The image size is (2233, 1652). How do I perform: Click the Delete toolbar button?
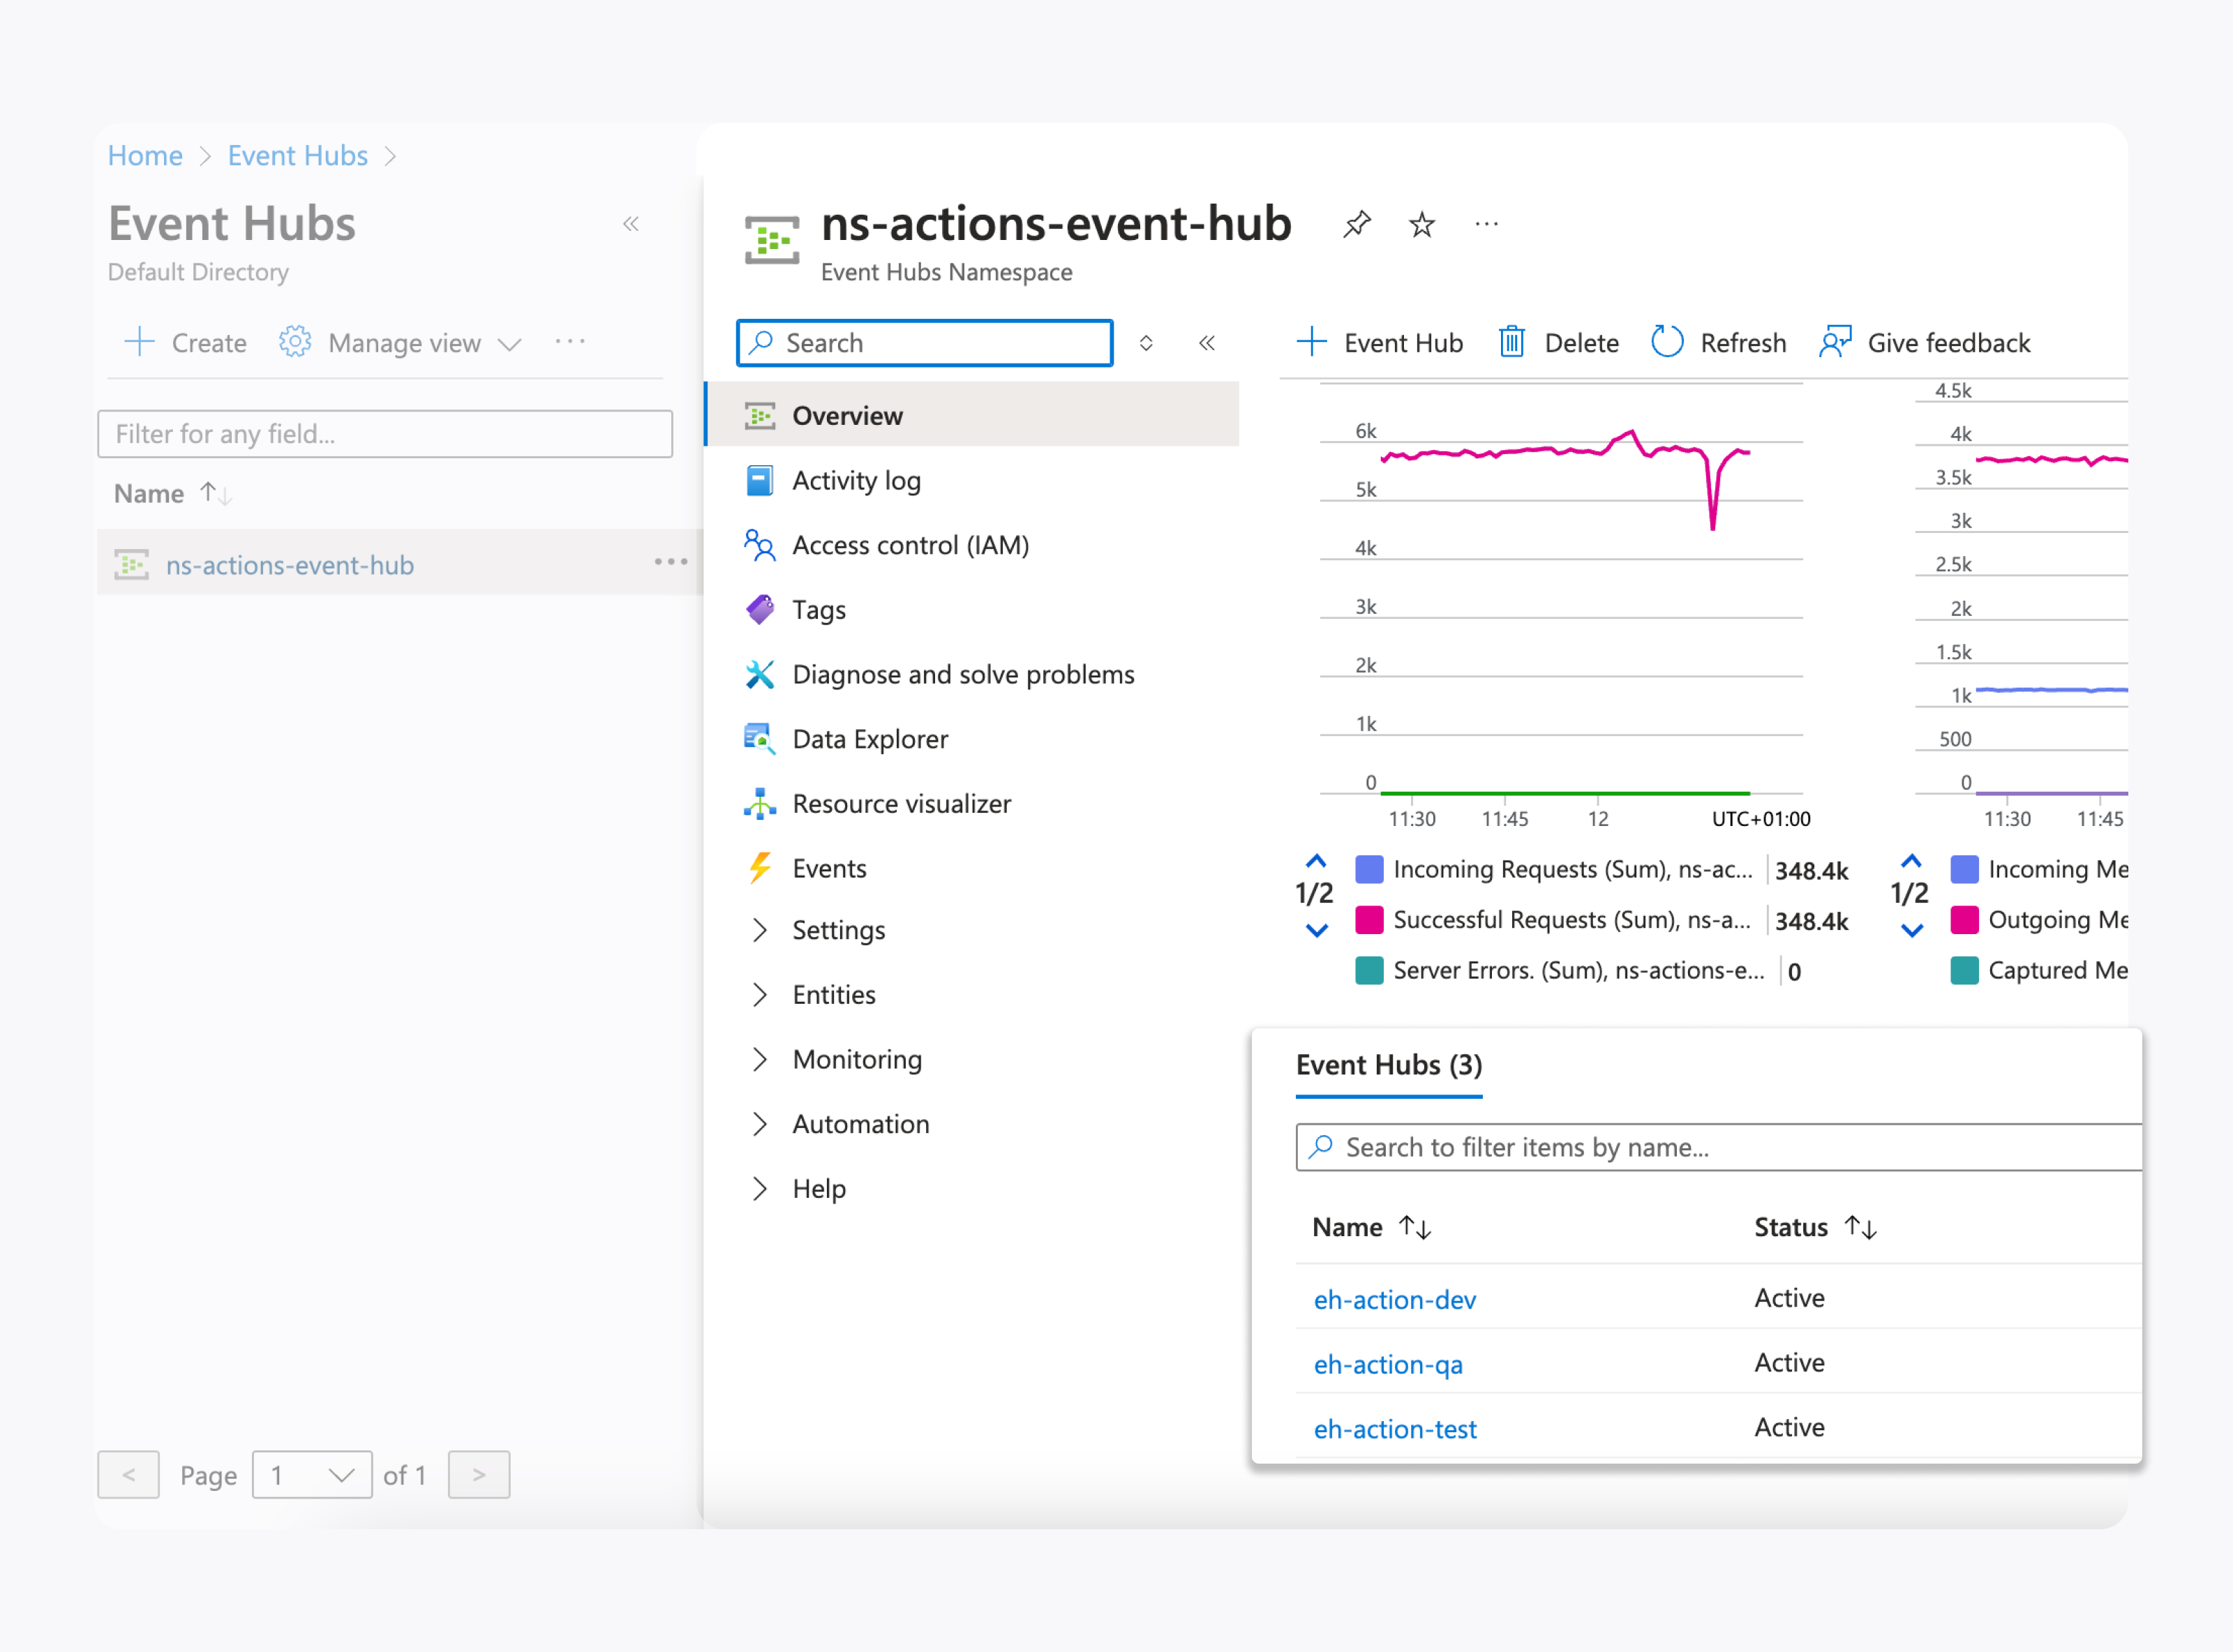click(1558, 343)
